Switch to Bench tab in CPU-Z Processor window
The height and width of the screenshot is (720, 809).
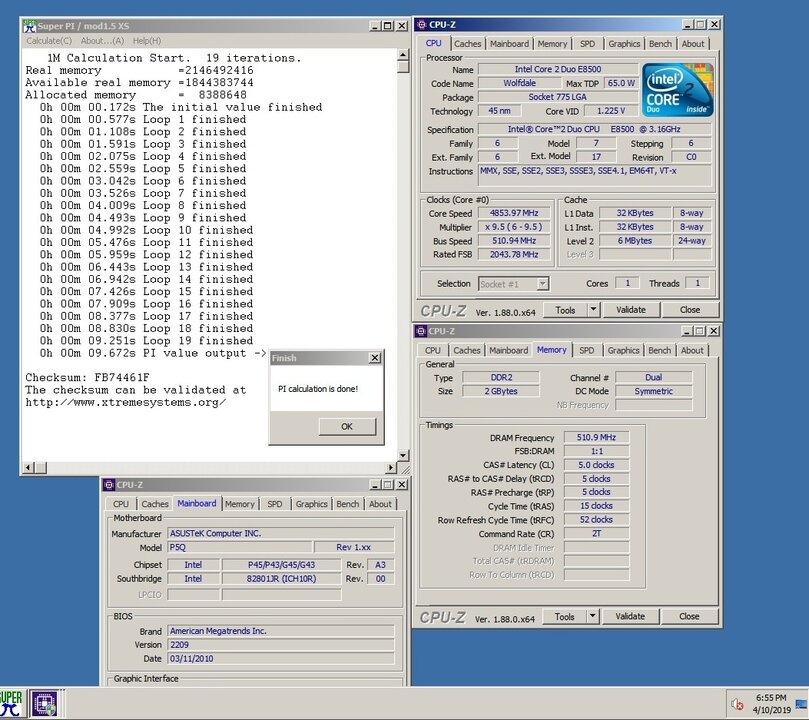660,44
